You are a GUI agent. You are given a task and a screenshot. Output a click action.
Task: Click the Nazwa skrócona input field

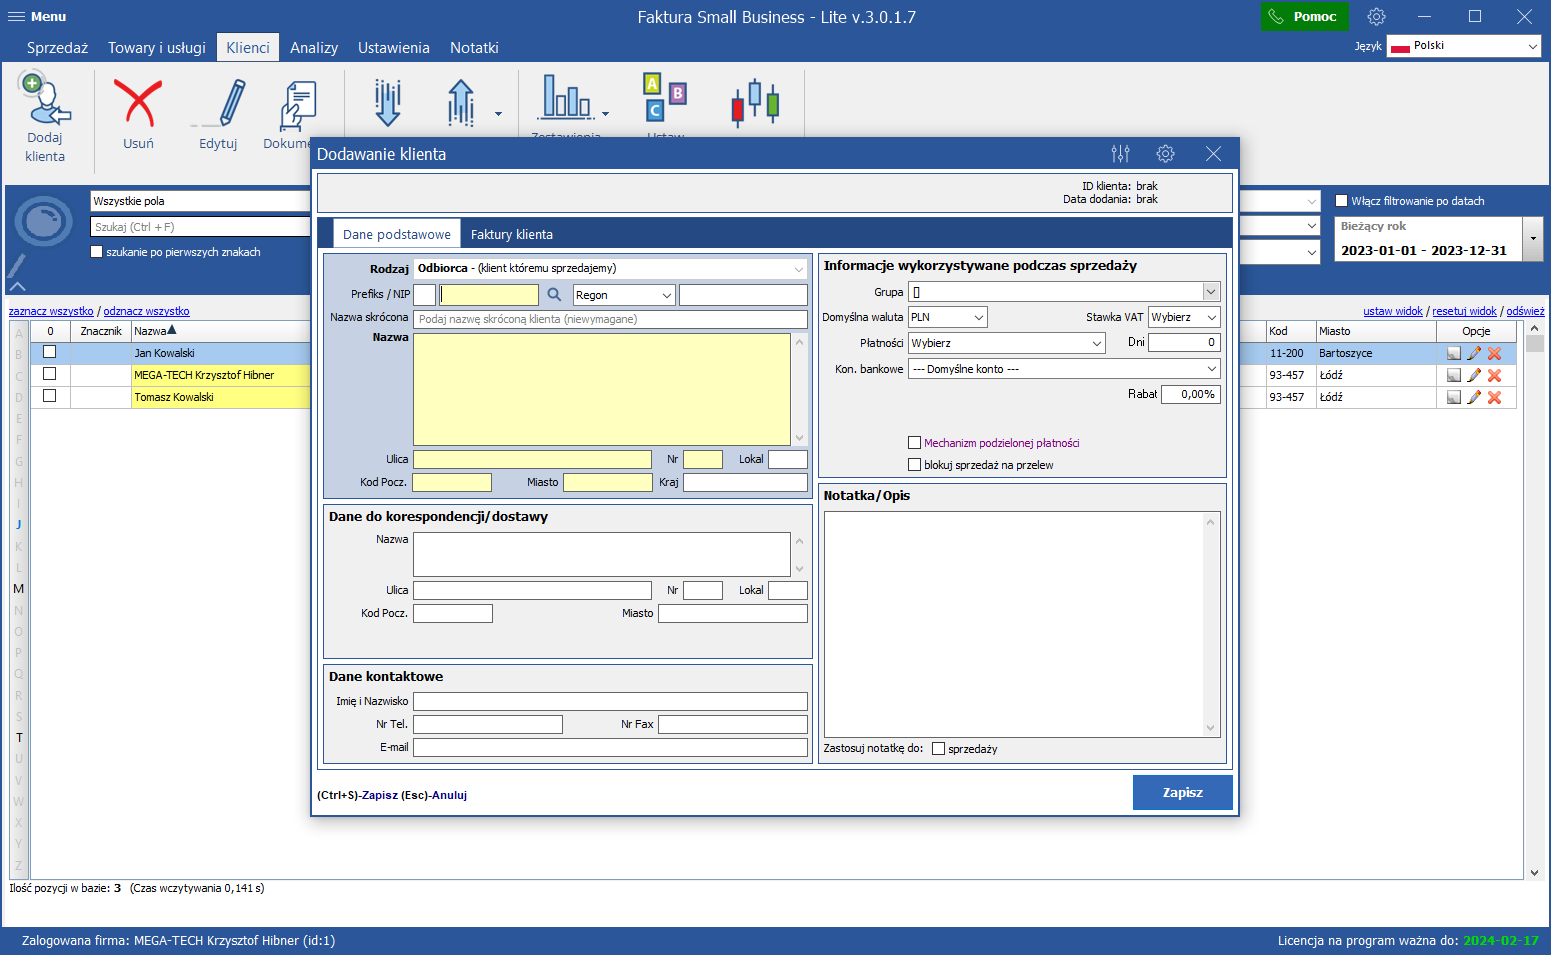pos(610,319)
